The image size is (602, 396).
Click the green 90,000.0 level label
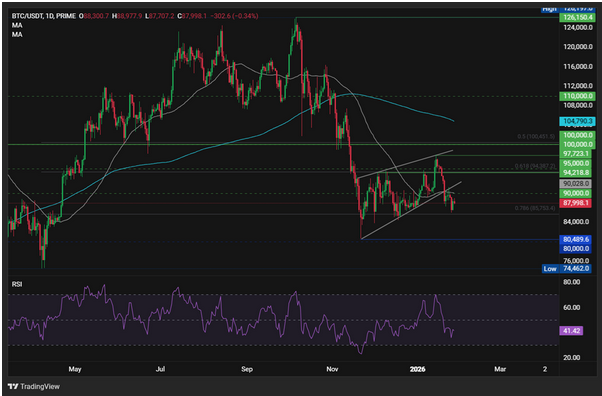pos(577,193)
